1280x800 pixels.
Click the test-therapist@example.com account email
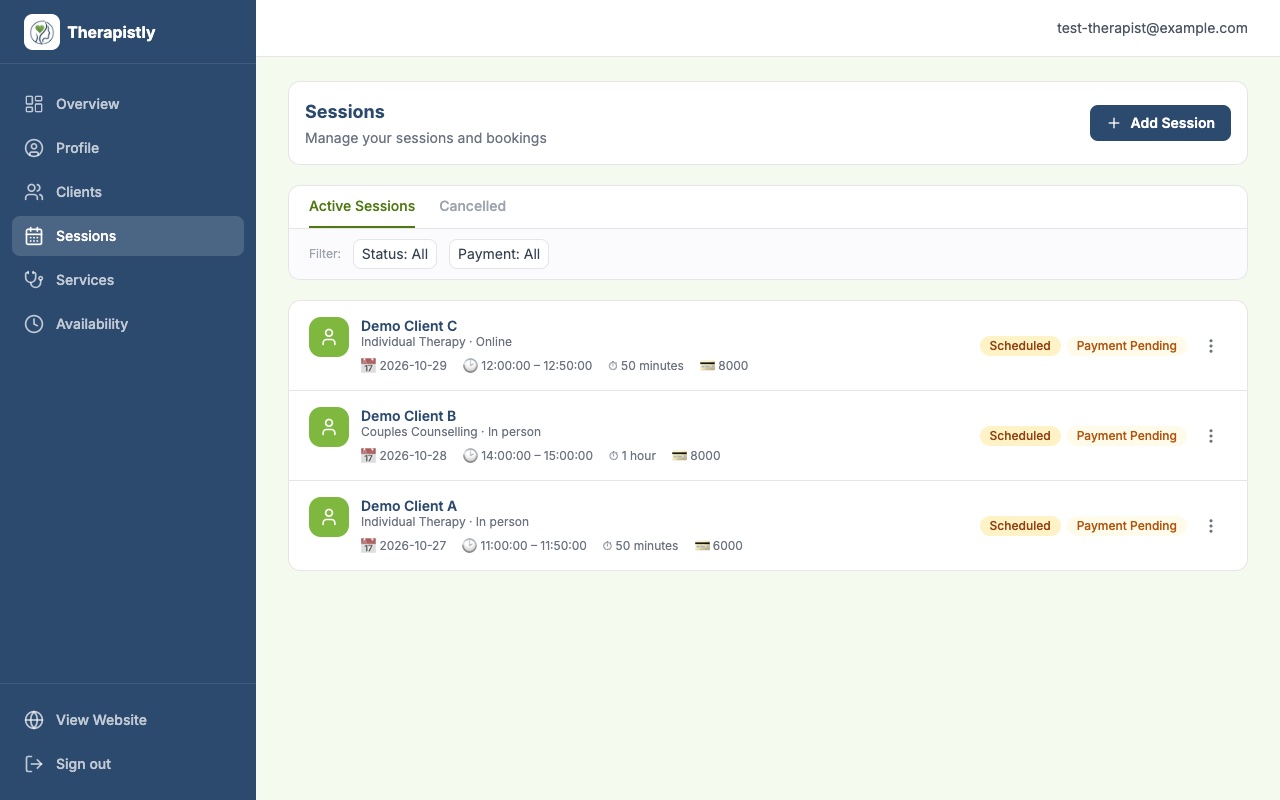click(1152, 28)
